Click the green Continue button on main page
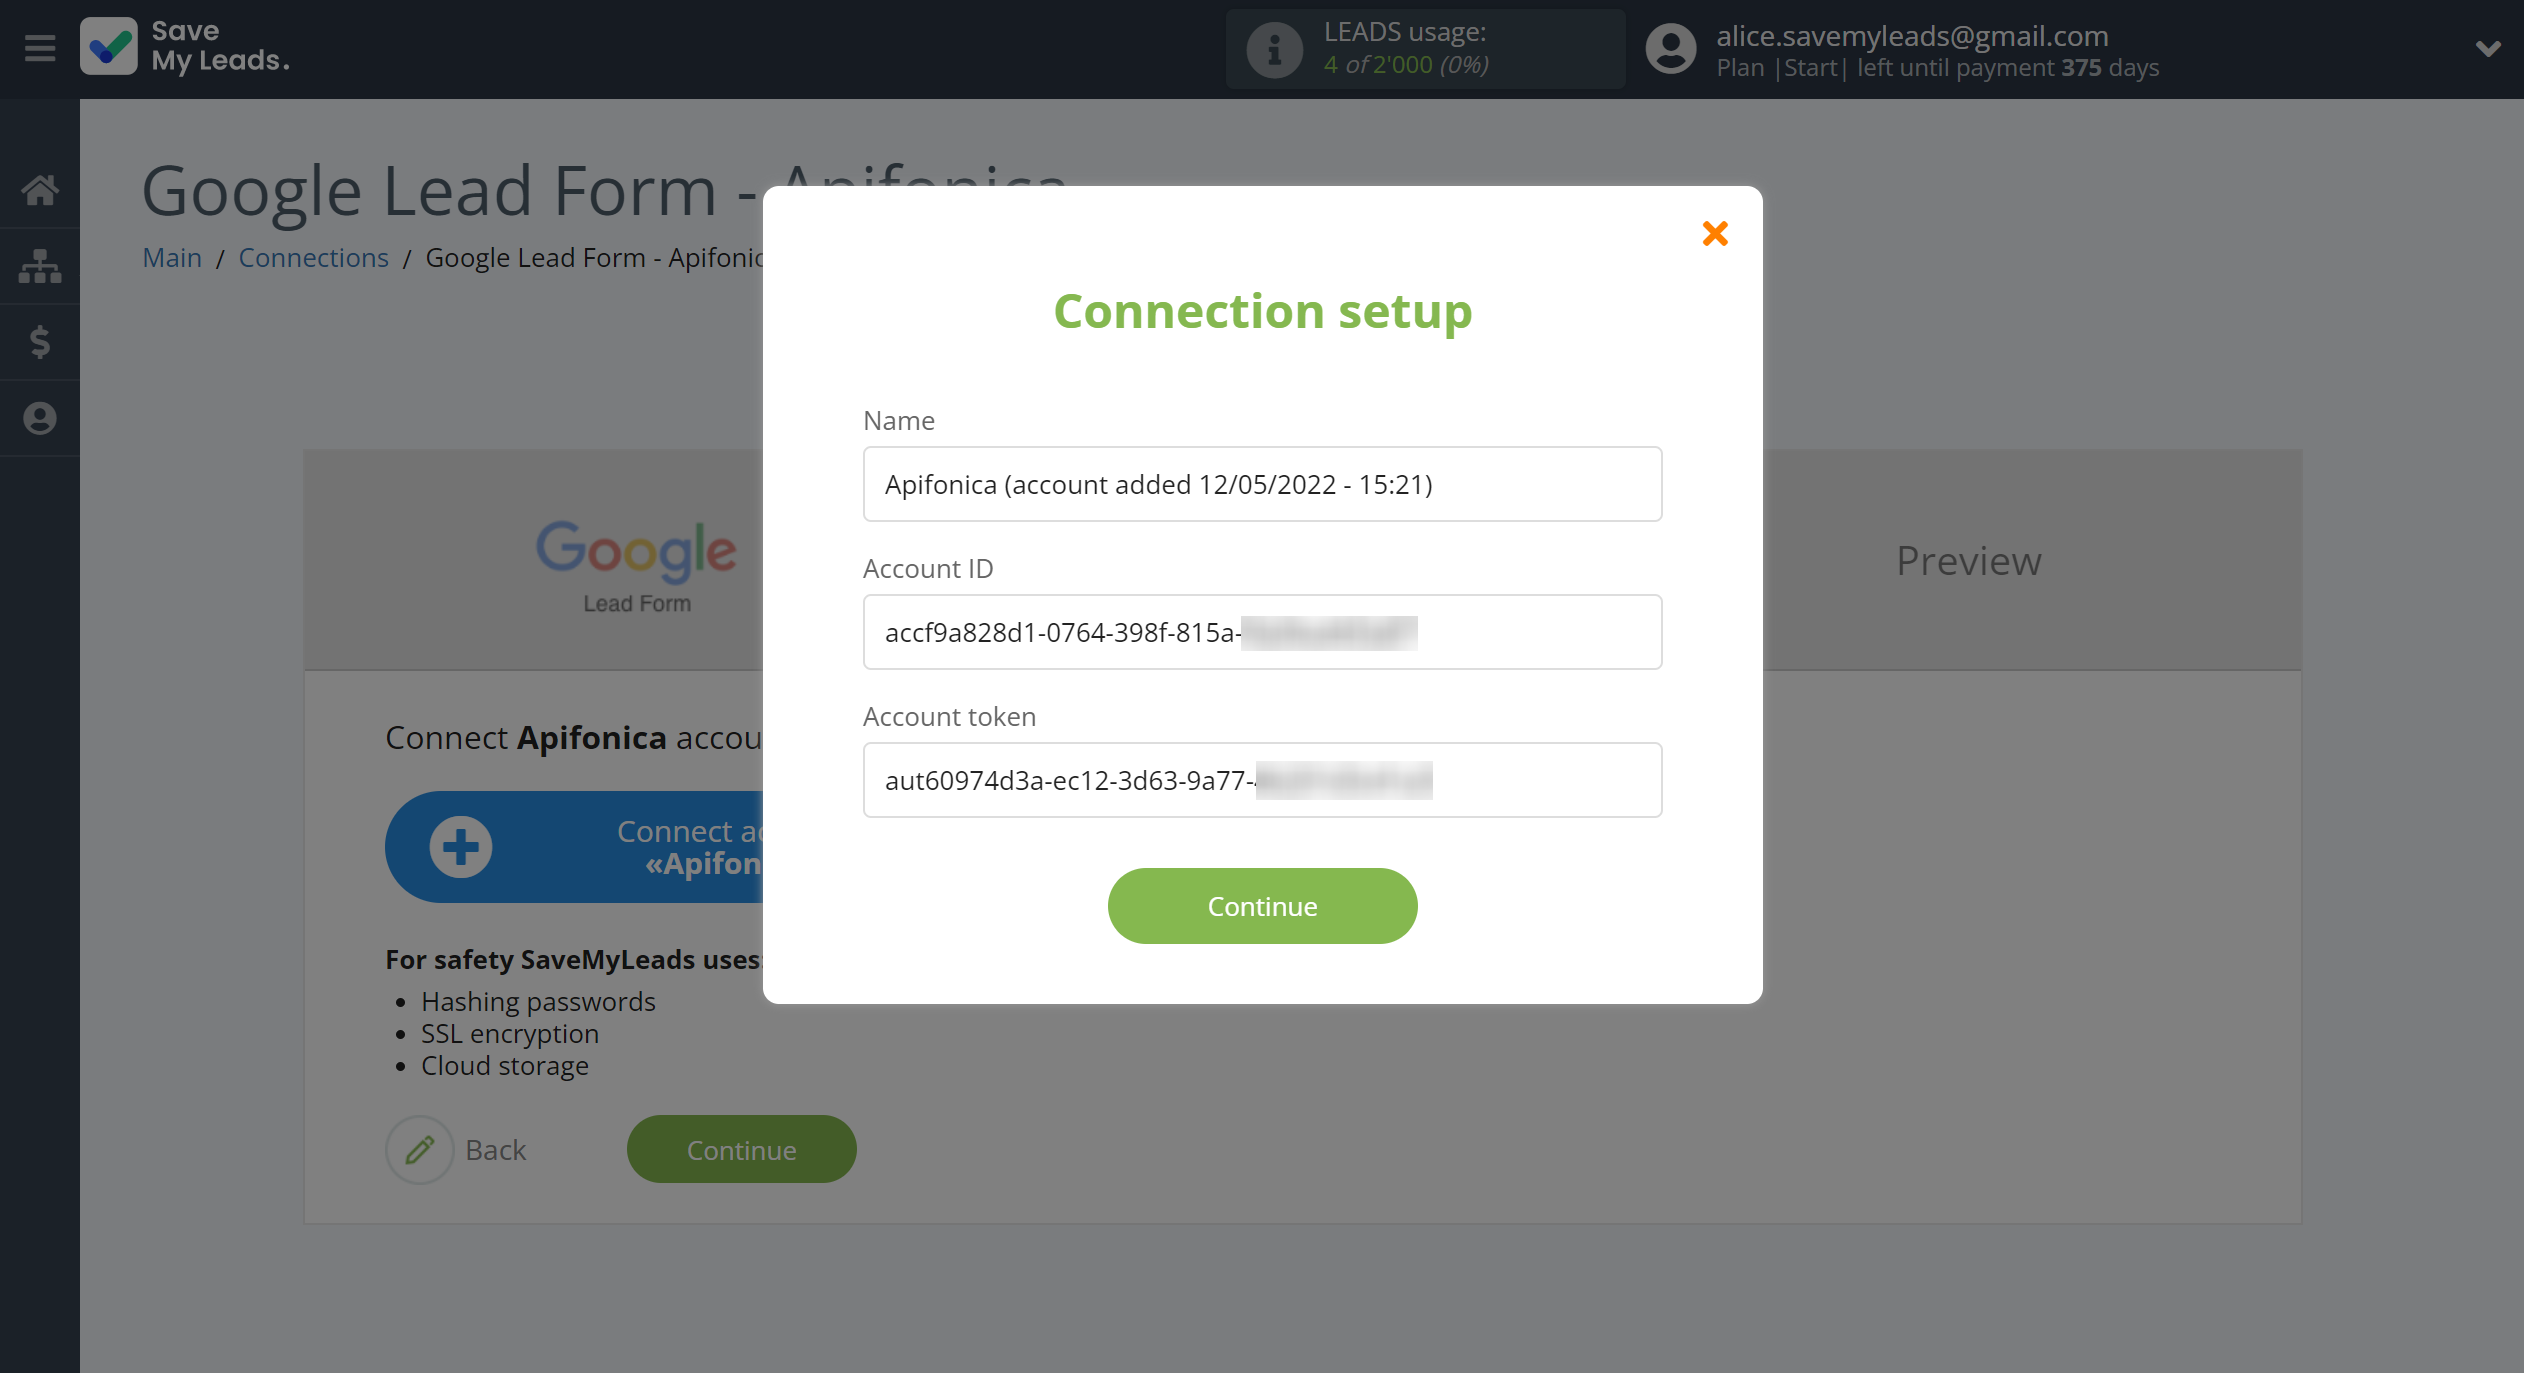The image size is (2524, 1373). pos(740,1148)
